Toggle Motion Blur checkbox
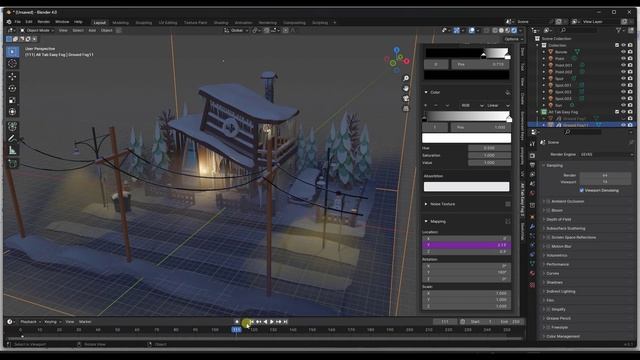640x360 pixels. coord(548,246)
